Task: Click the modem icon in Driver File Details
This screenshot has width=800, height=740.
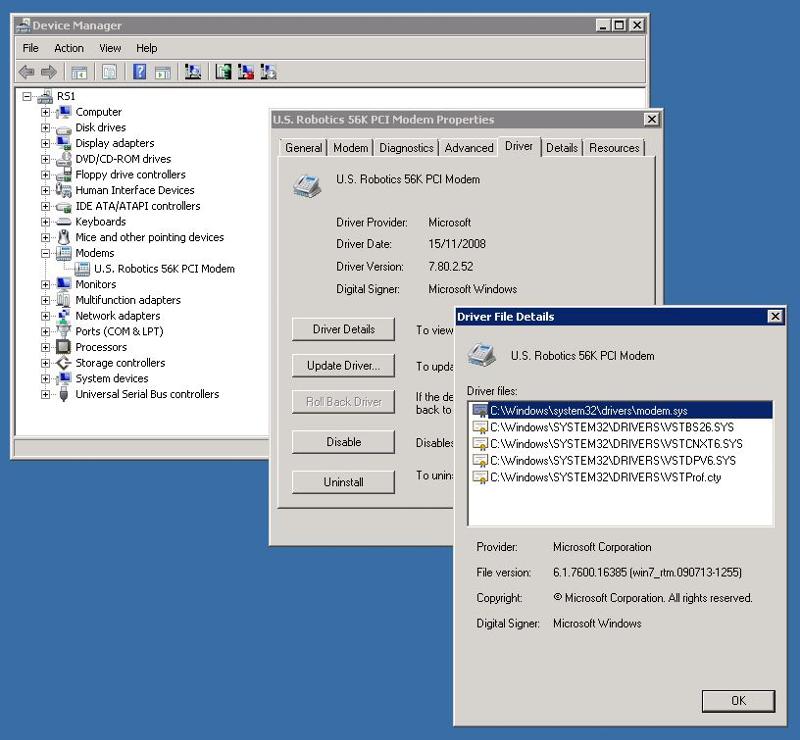Action: tap(480, 353)
